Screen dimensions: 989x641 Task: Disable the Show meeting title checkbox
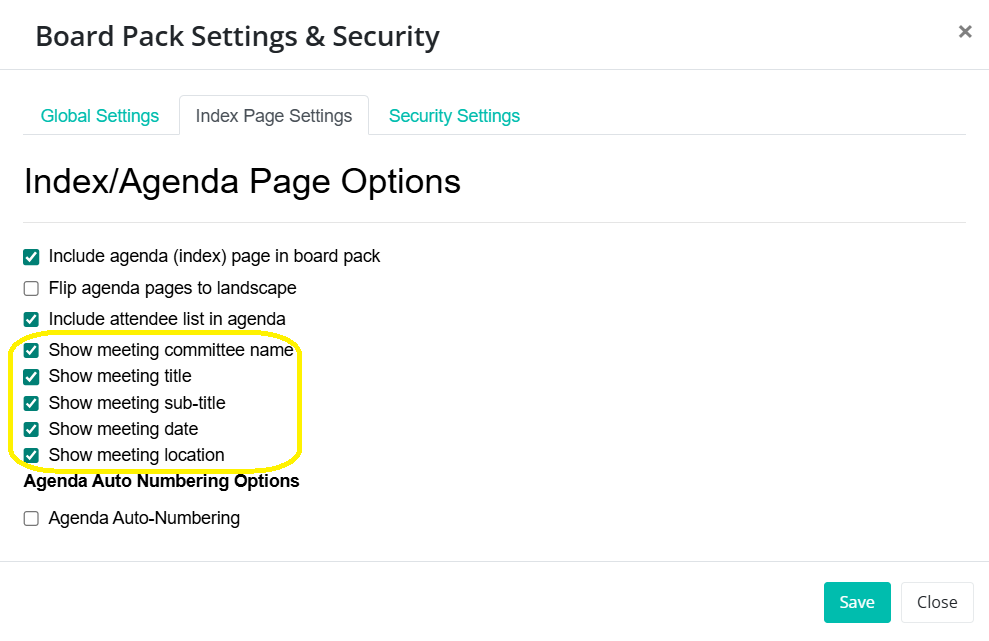(31, 377)
